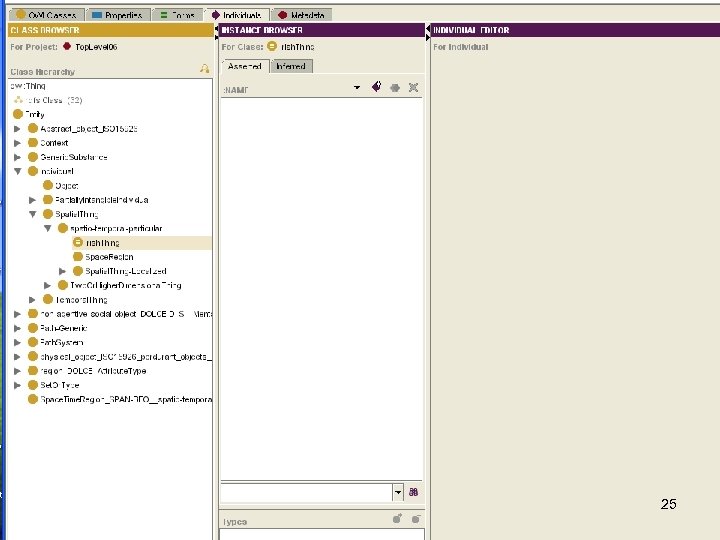Expand the Context node

[x=17, y=143]
